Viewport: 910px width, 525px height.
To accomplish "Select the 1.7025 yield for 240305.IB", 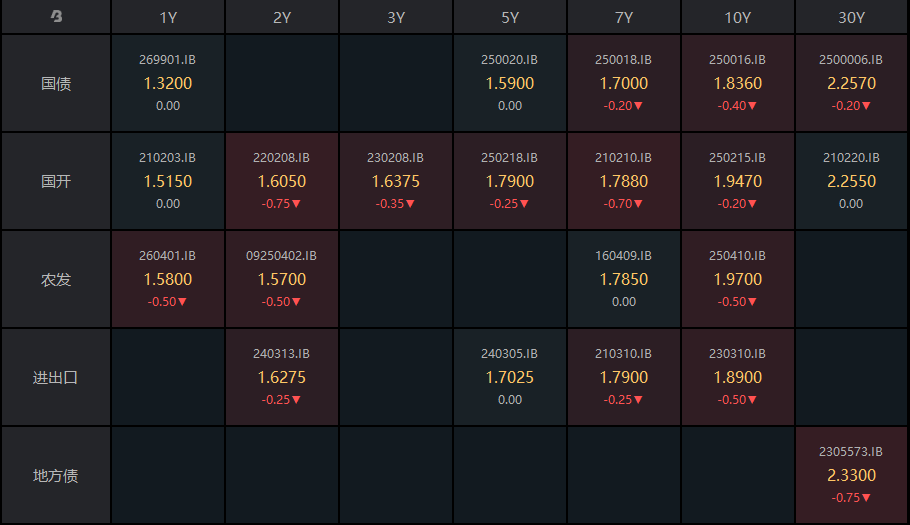I will pos(510,378).
